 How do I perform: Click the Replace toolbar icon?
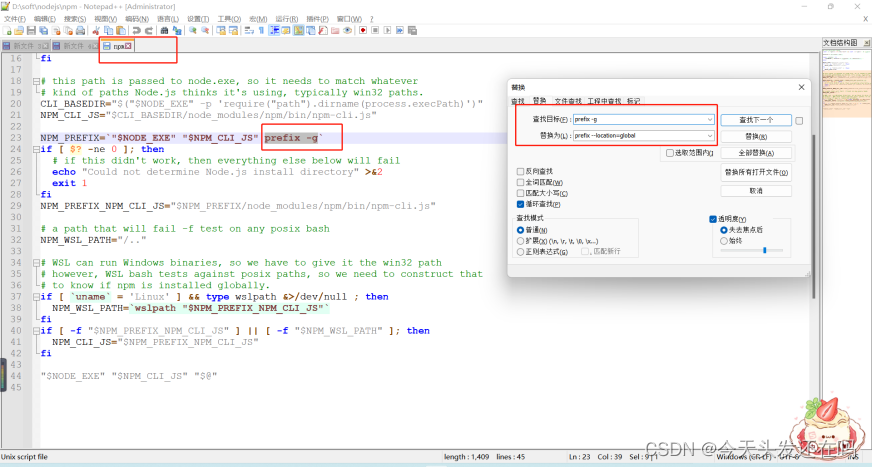point(177,31)
